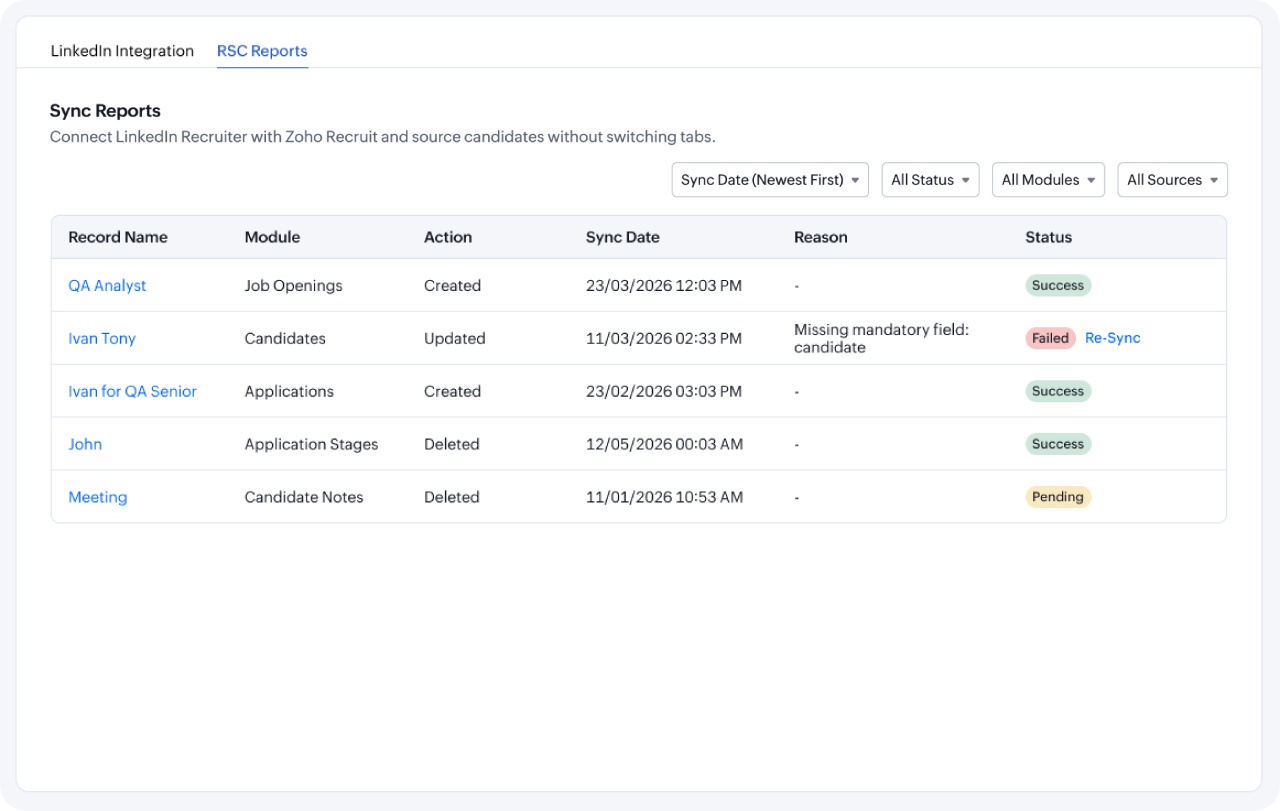Open the Sync Date (Newest First) dropdown

[770, 180]
